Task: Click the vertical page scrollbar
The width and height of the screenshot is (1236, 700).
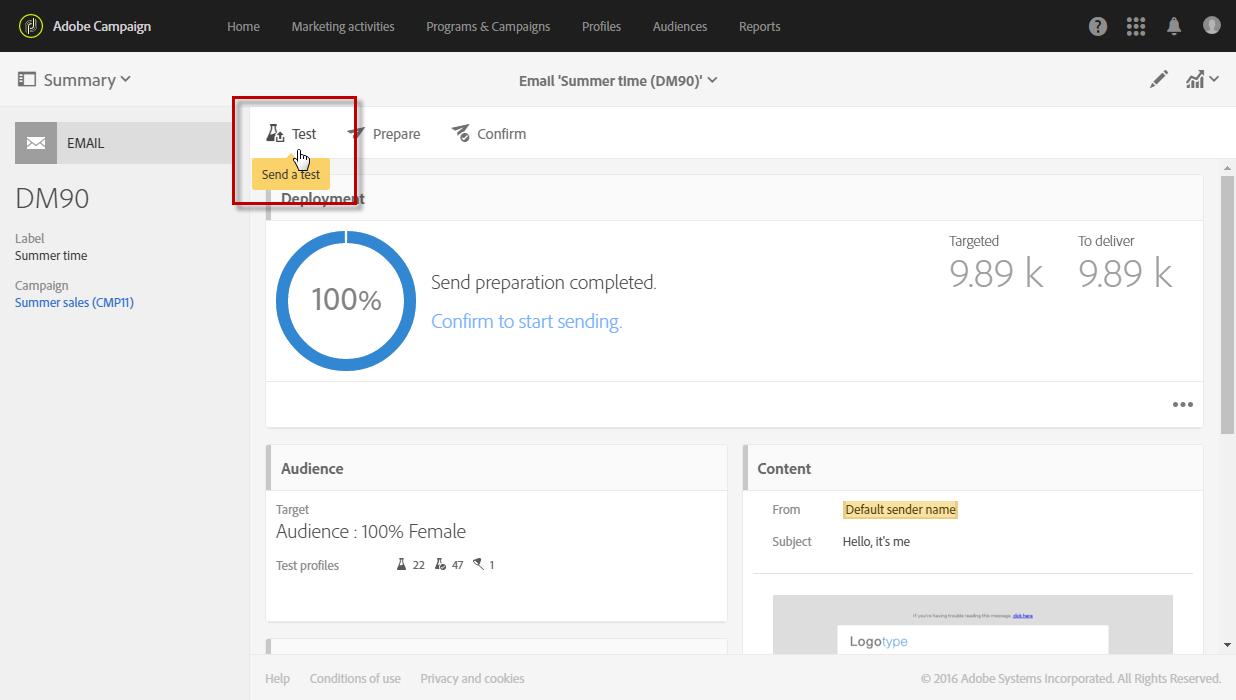Action: click(1228, 300)
